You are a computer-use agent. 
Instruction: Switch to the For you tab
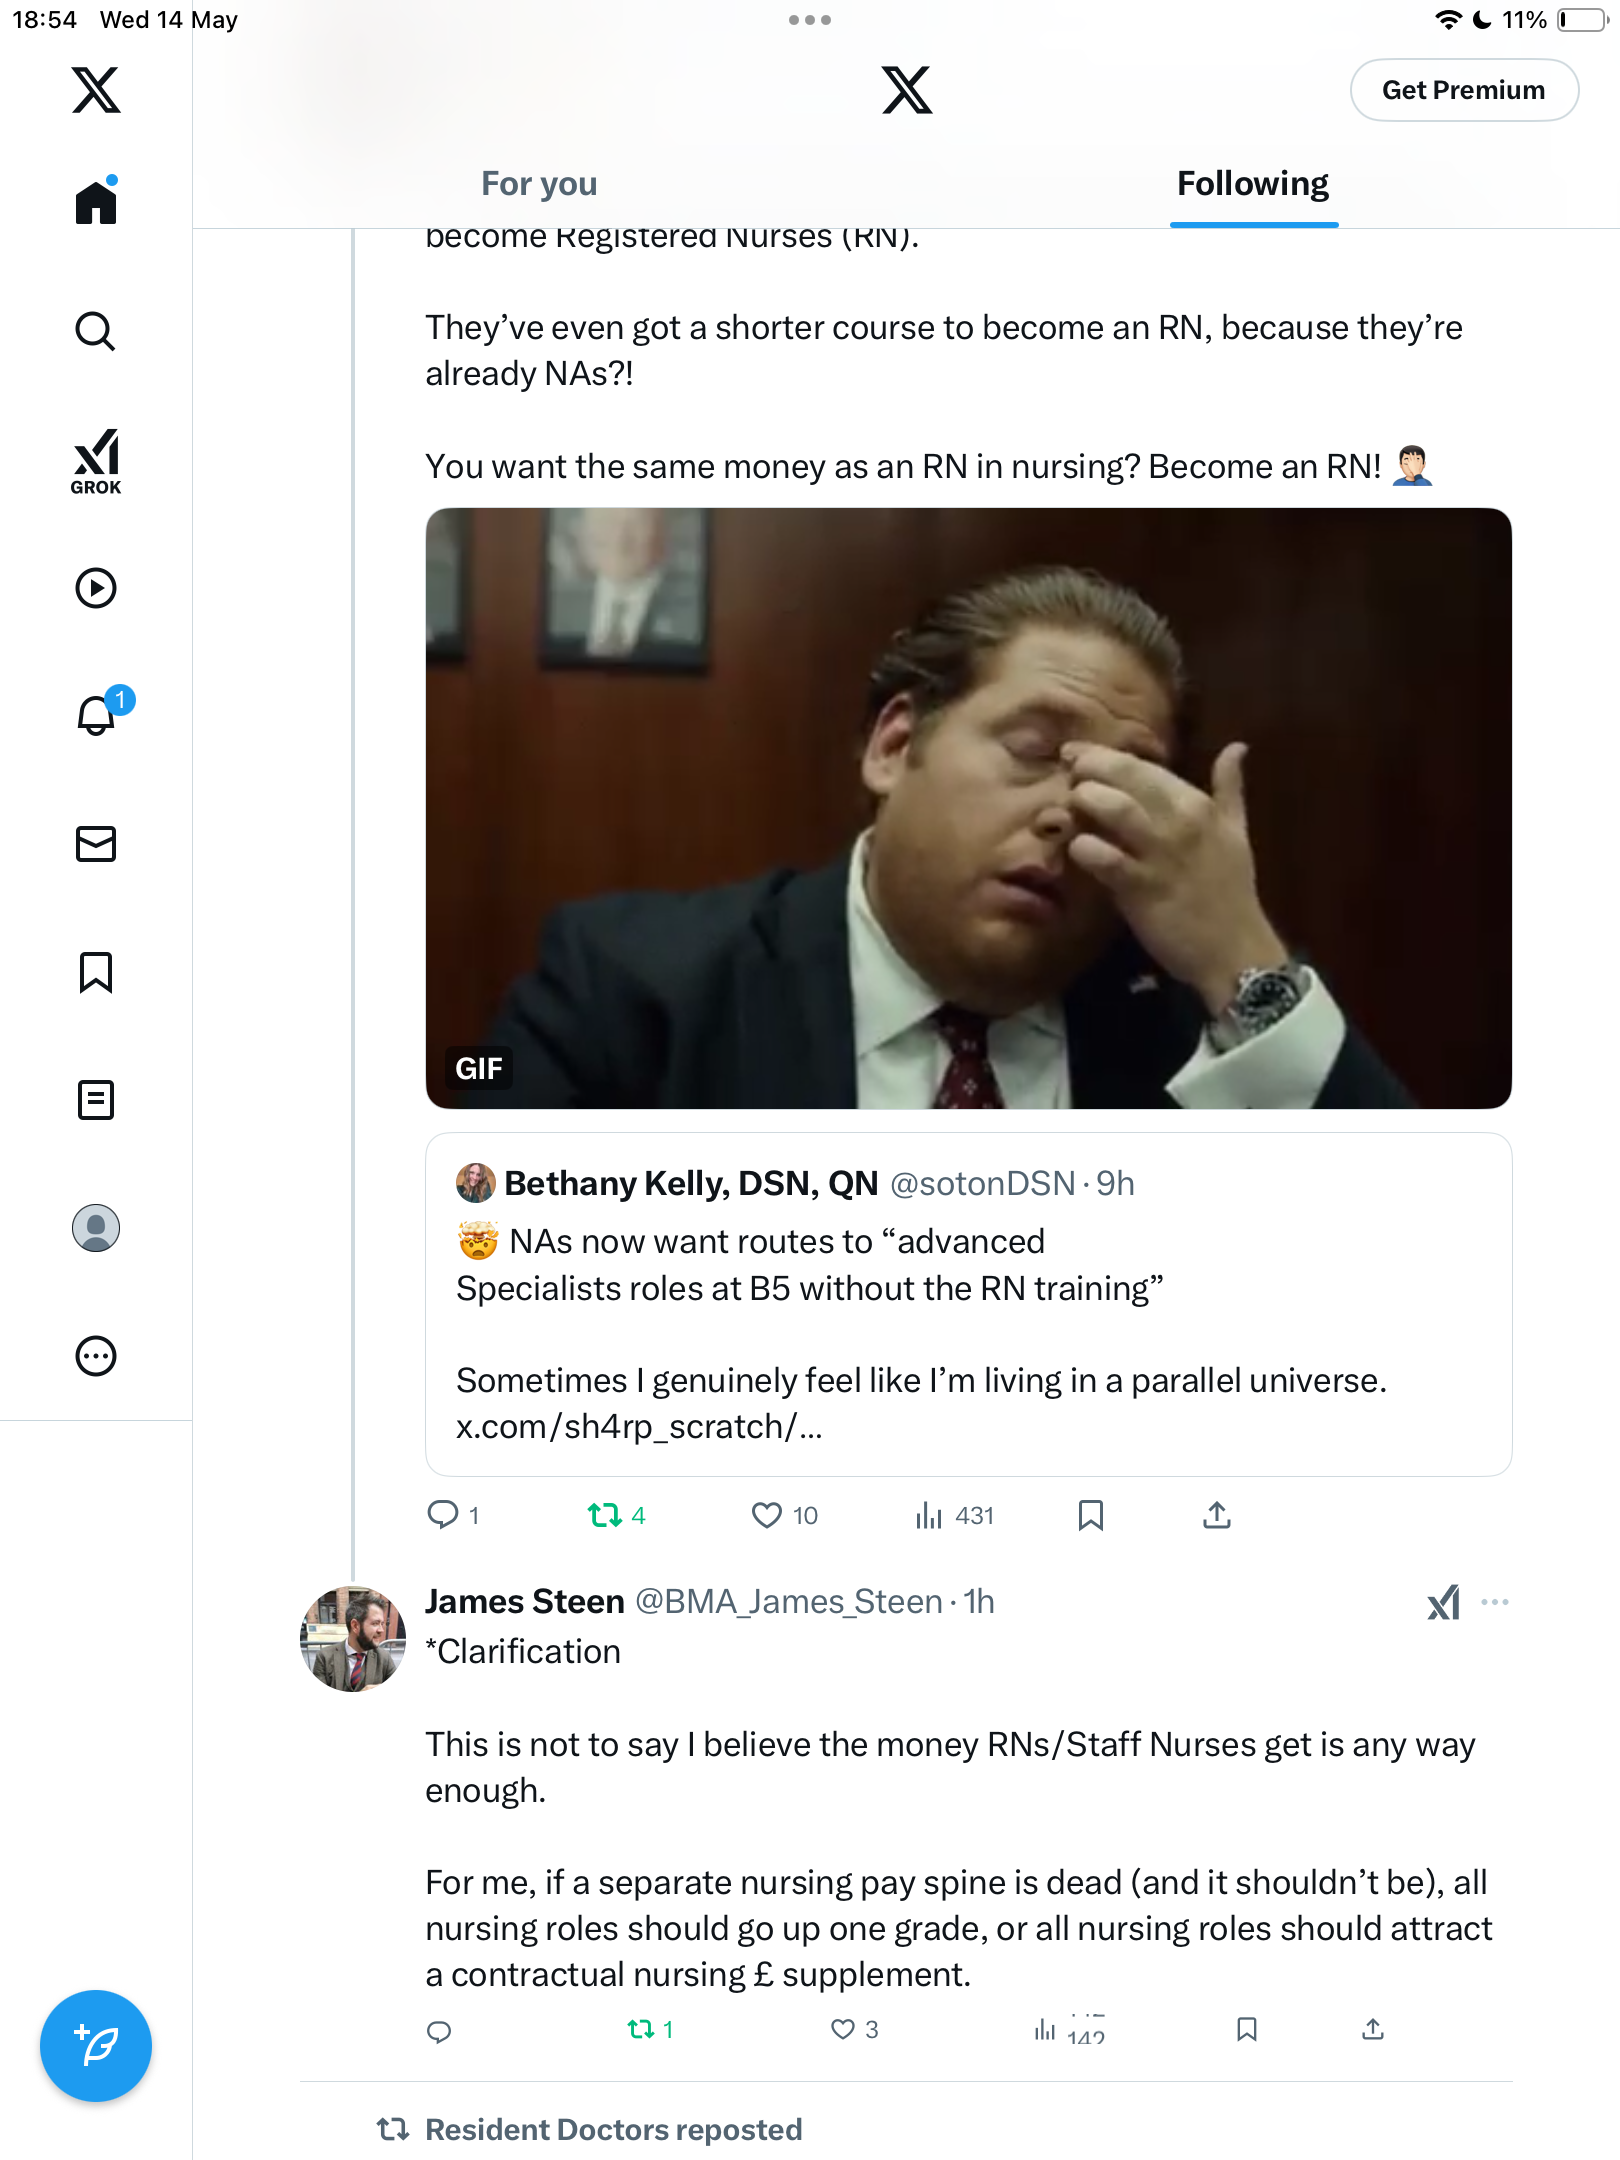[539, 184]
